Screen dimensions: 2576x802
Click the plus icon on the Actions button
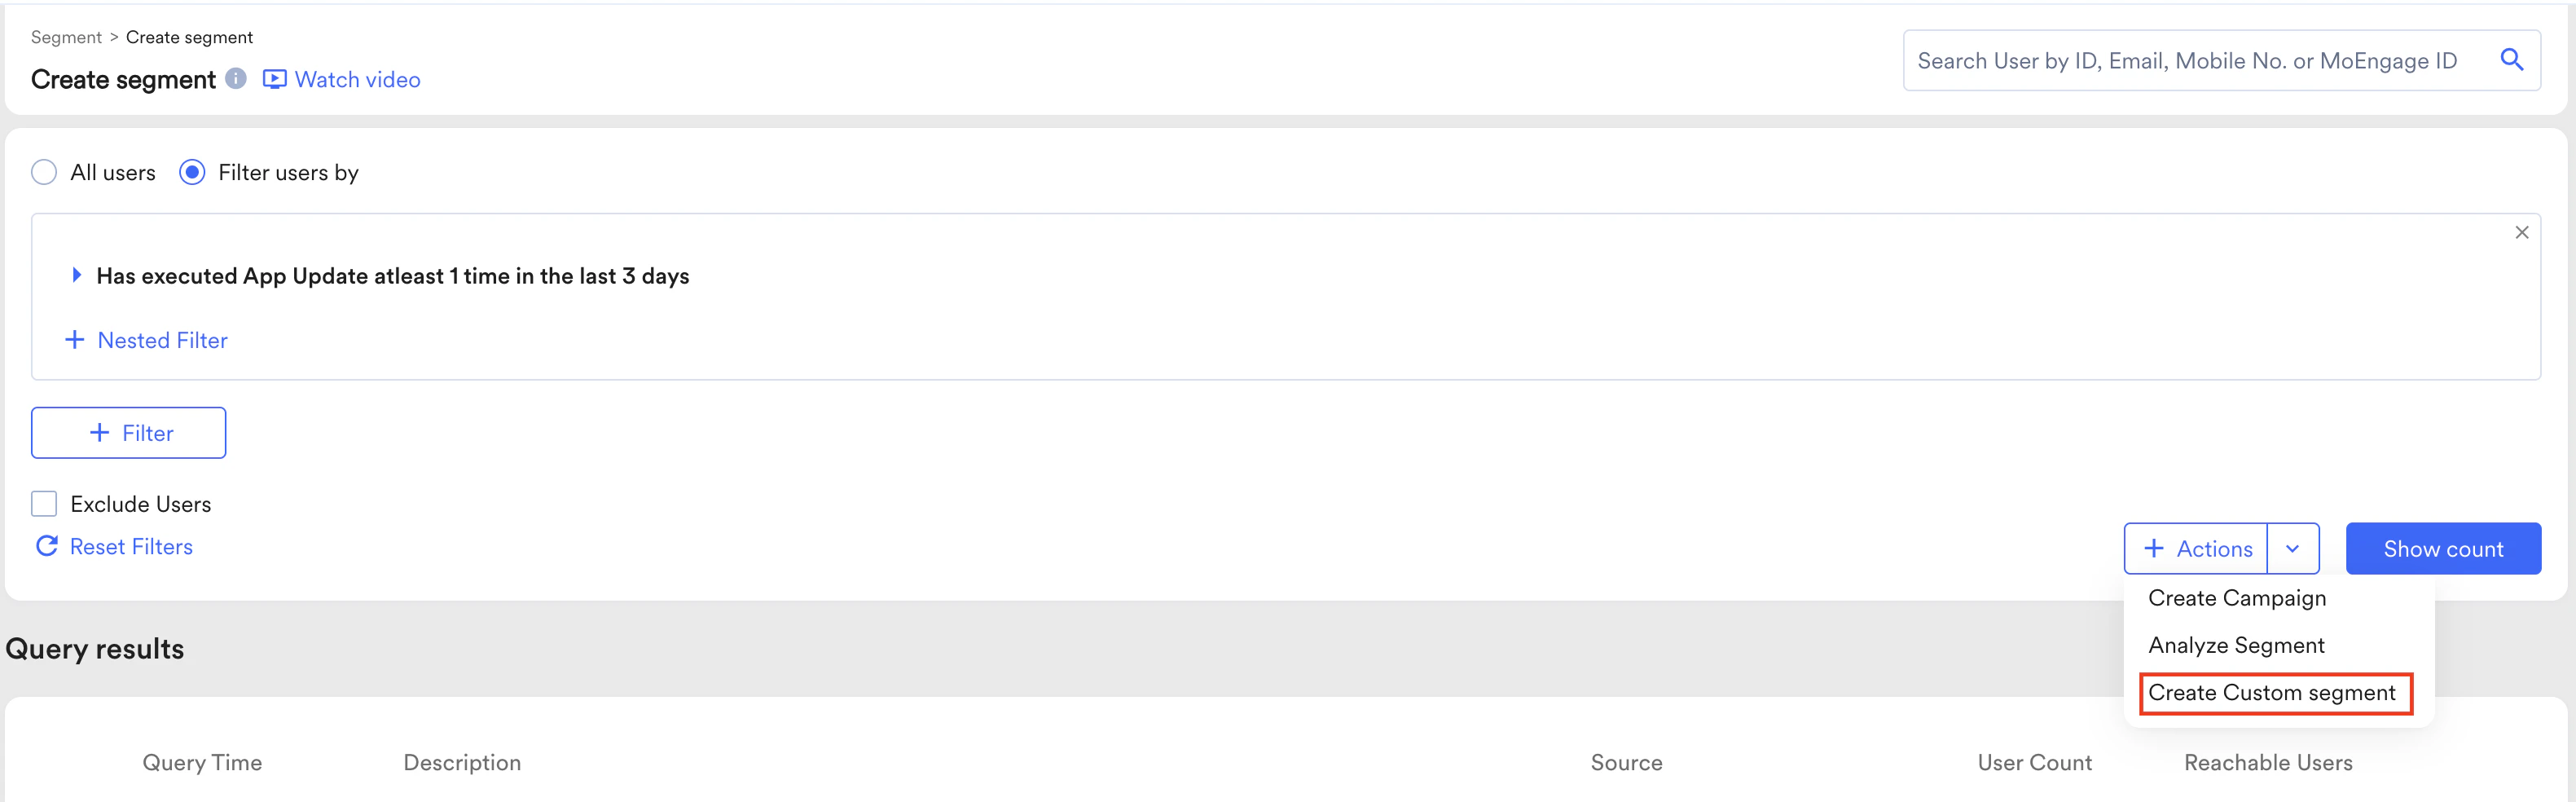point(2155,548)
